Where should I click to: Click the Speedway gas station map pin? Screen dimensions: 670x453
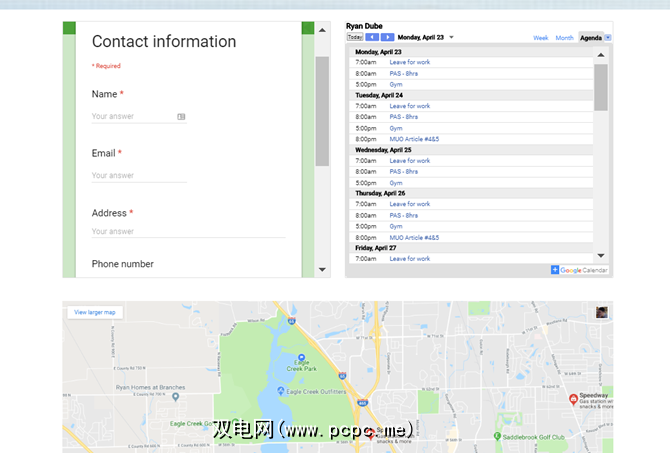pos(573,399)
